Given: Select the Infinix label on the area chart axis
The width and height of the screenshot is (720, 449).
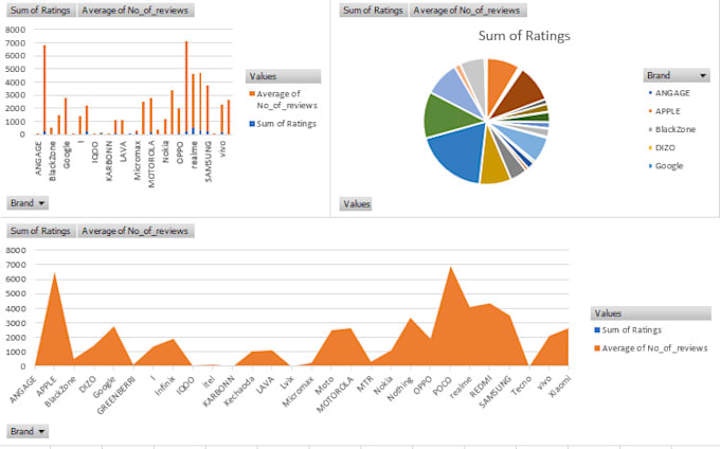Looking at the screenshot, I should (165, 385).
